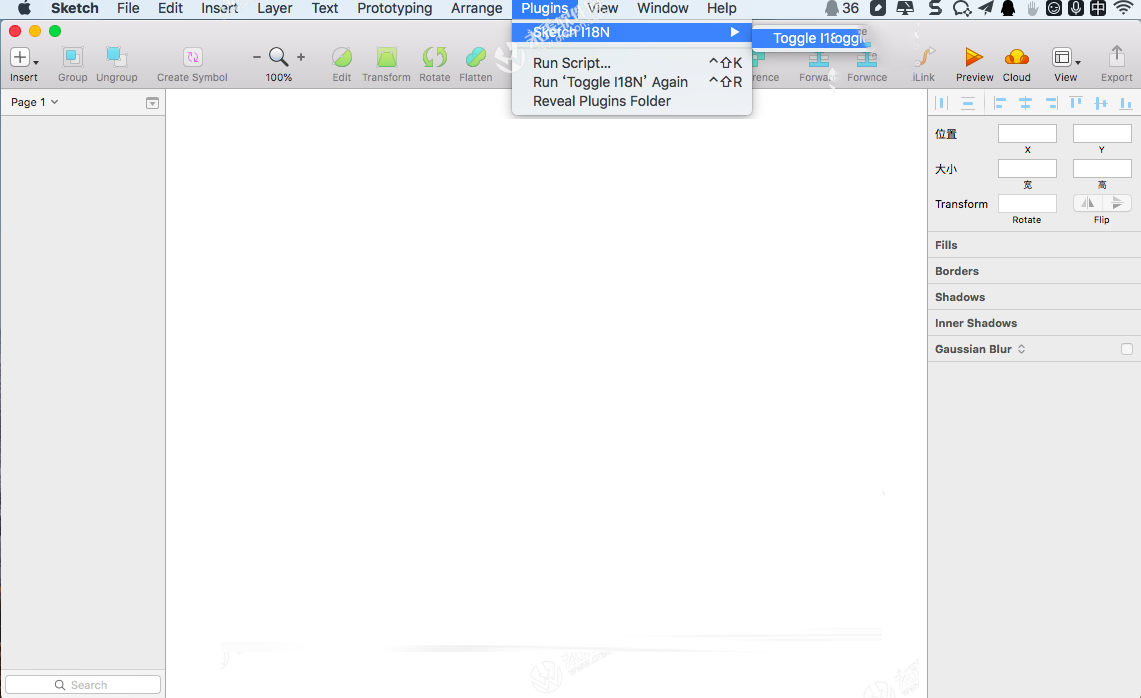Open the Text menu

325,8
